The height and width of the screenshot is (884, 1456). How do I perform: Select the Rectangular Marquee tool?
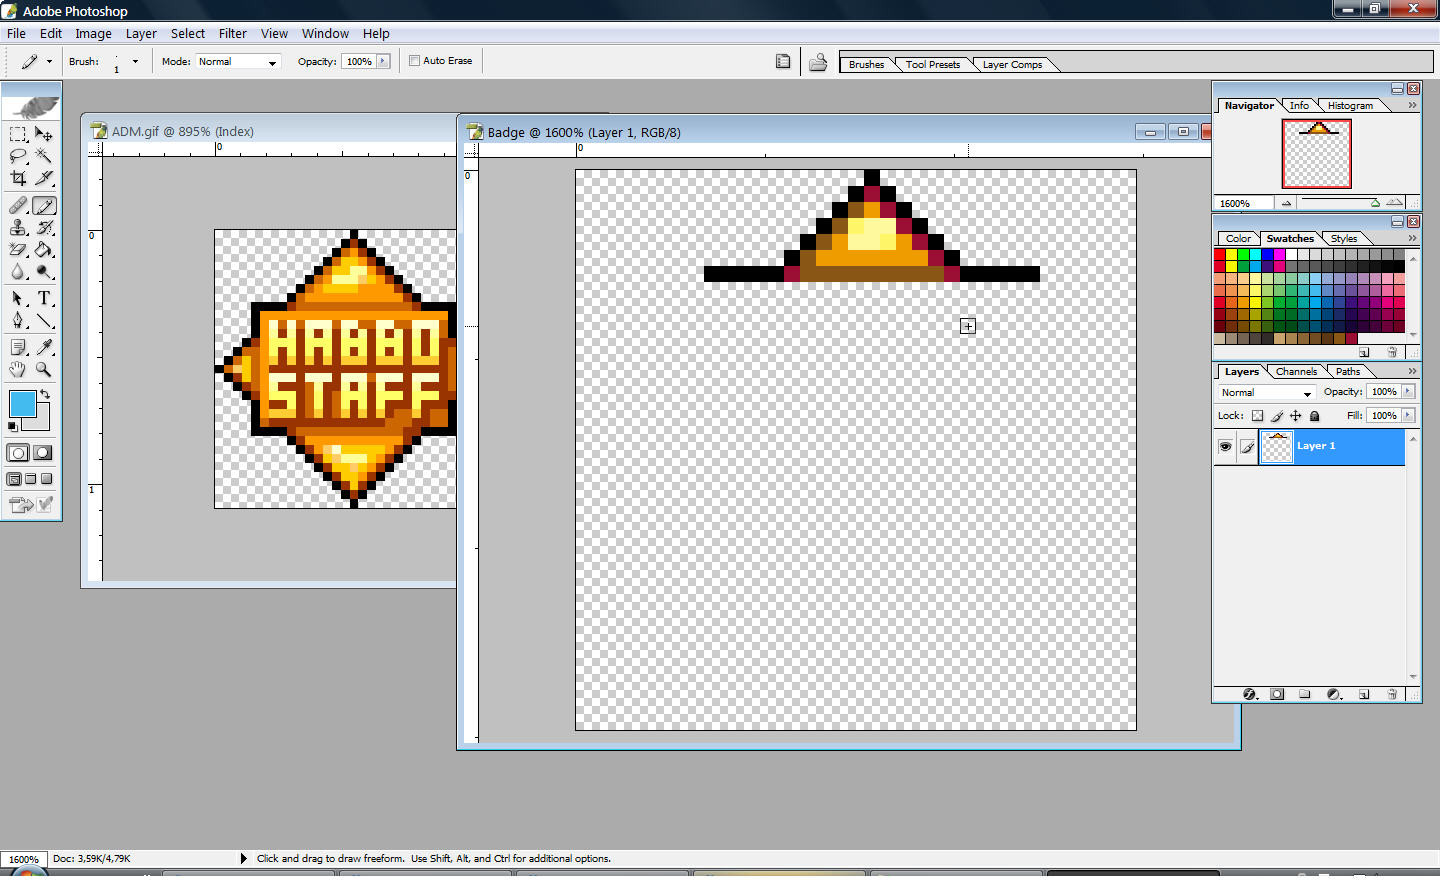[18, 135]
